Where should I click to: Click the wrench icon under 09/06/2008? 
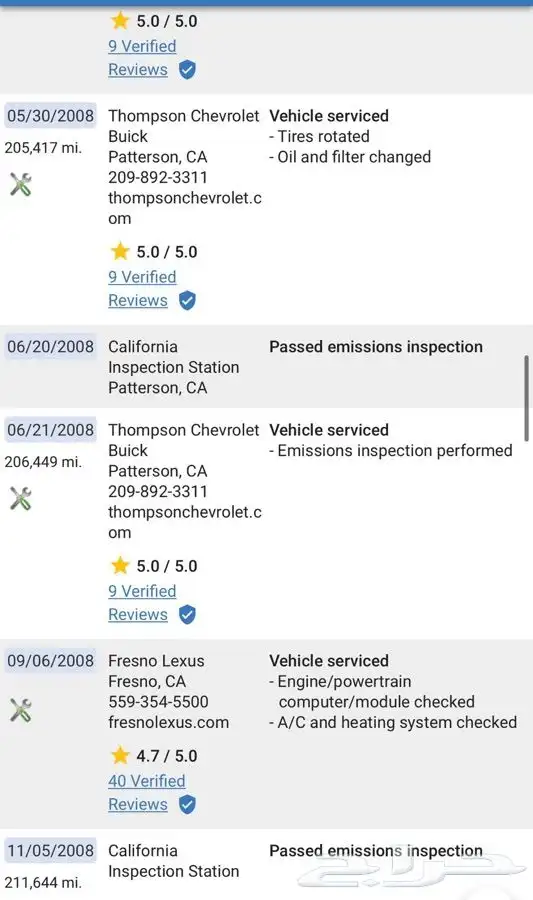21,710
